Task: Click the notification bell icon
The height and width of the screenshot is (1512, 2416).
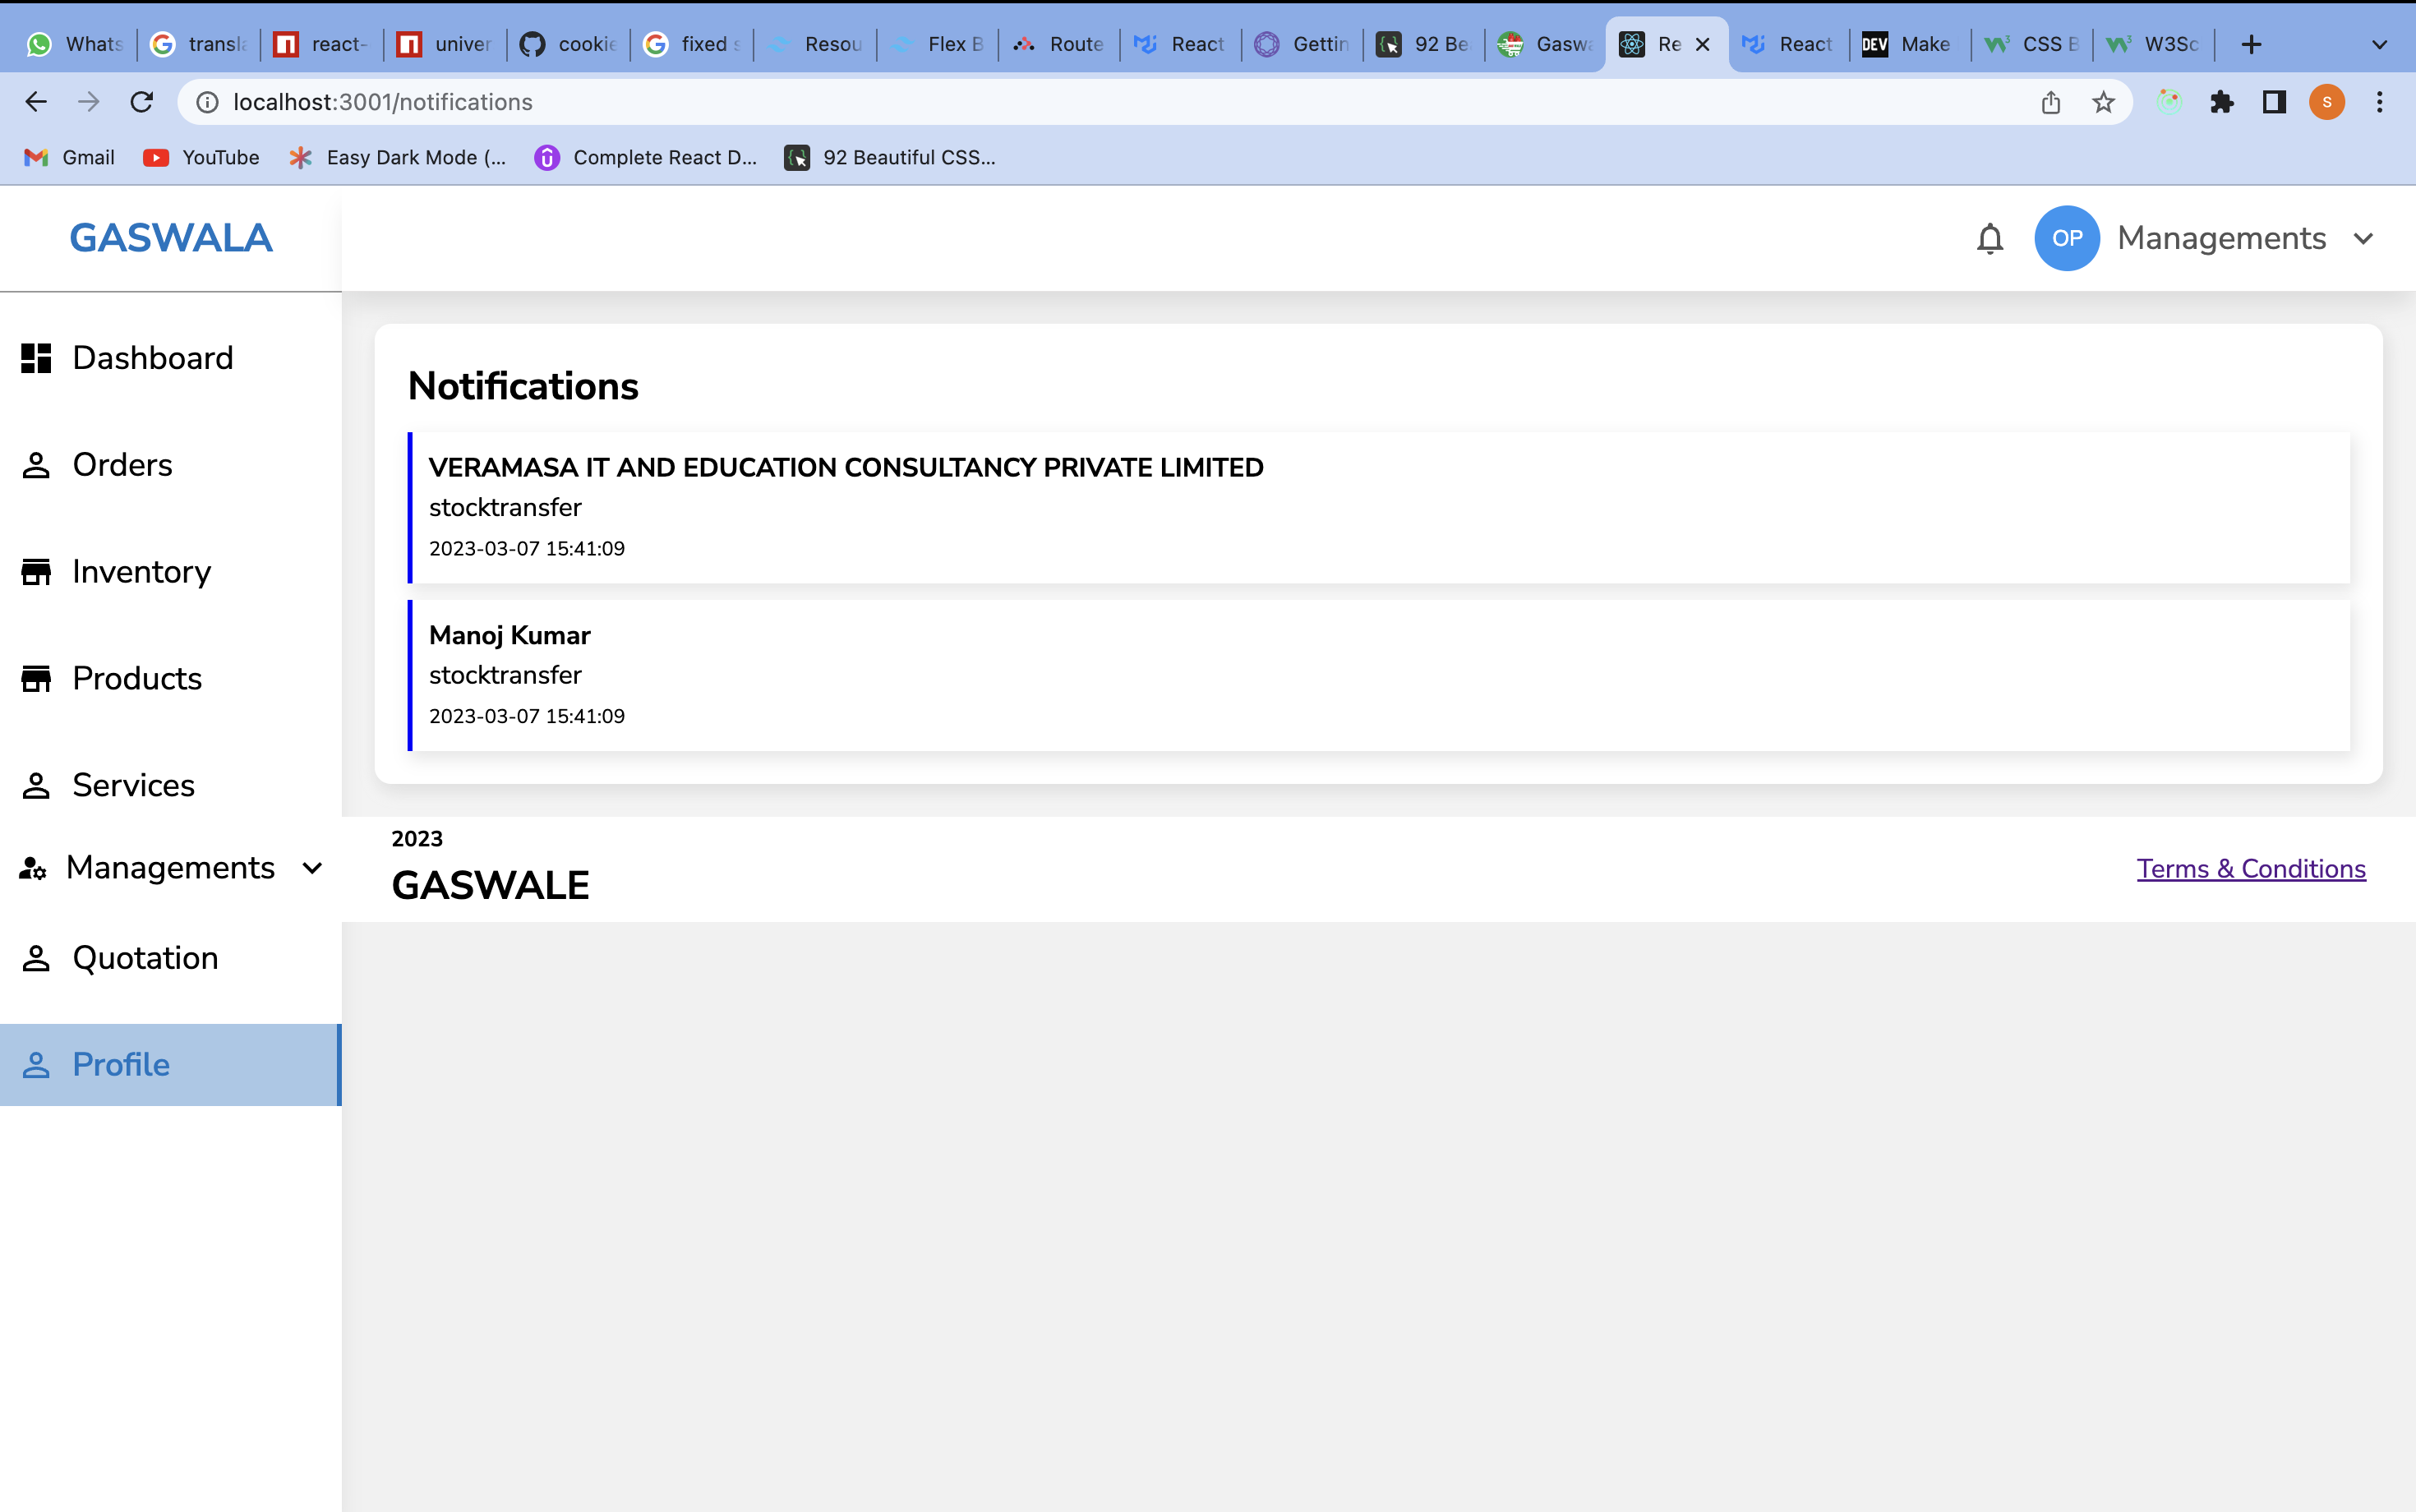Action: tap(1989, 238)
